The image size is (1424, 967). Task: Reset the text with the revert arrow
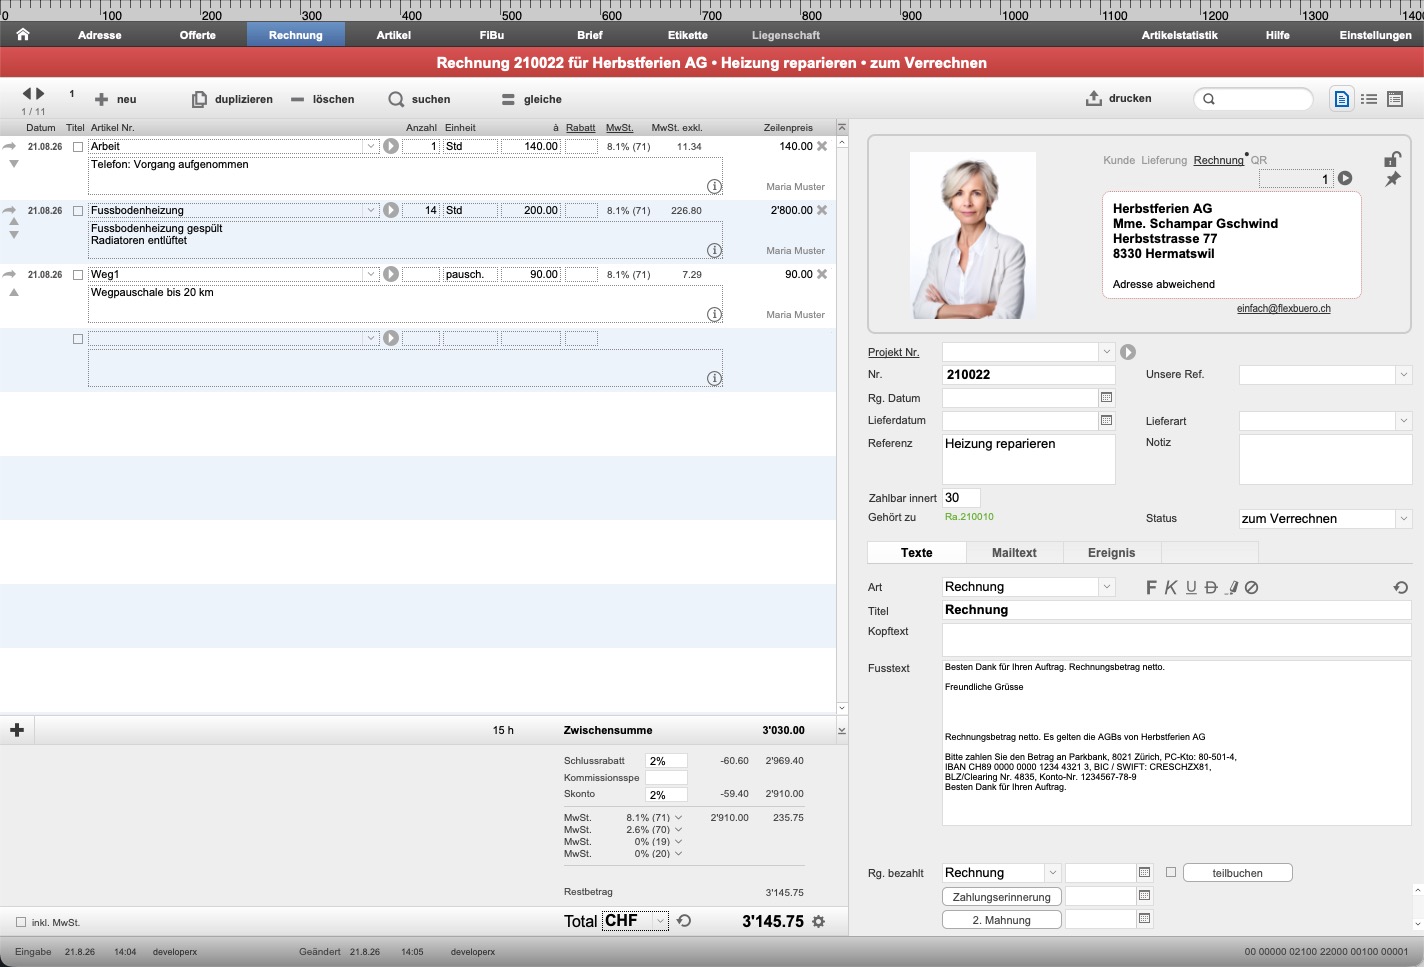[x=1401, y=587]
